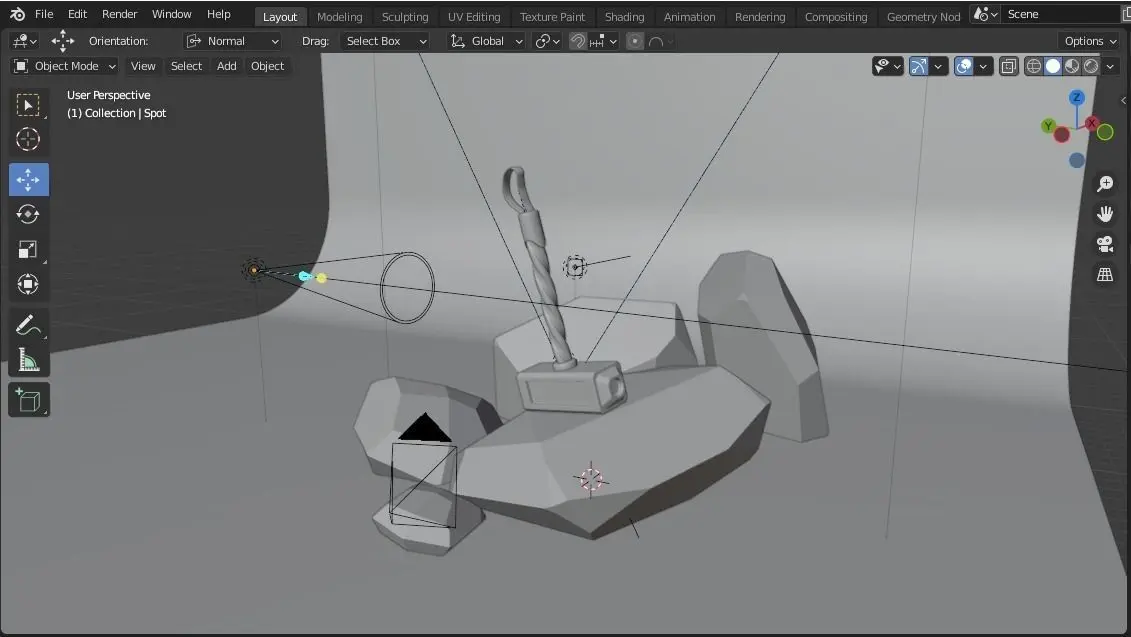Open the viewport View menu

[143, 66]
